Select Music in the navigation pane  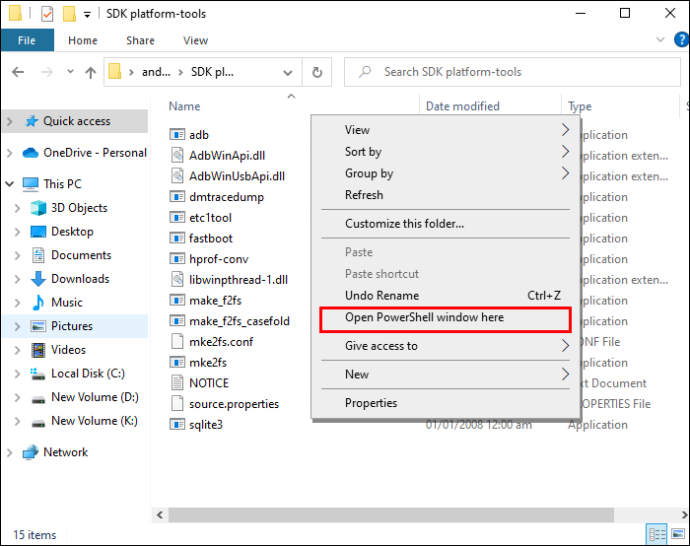(x=66, y=302)
